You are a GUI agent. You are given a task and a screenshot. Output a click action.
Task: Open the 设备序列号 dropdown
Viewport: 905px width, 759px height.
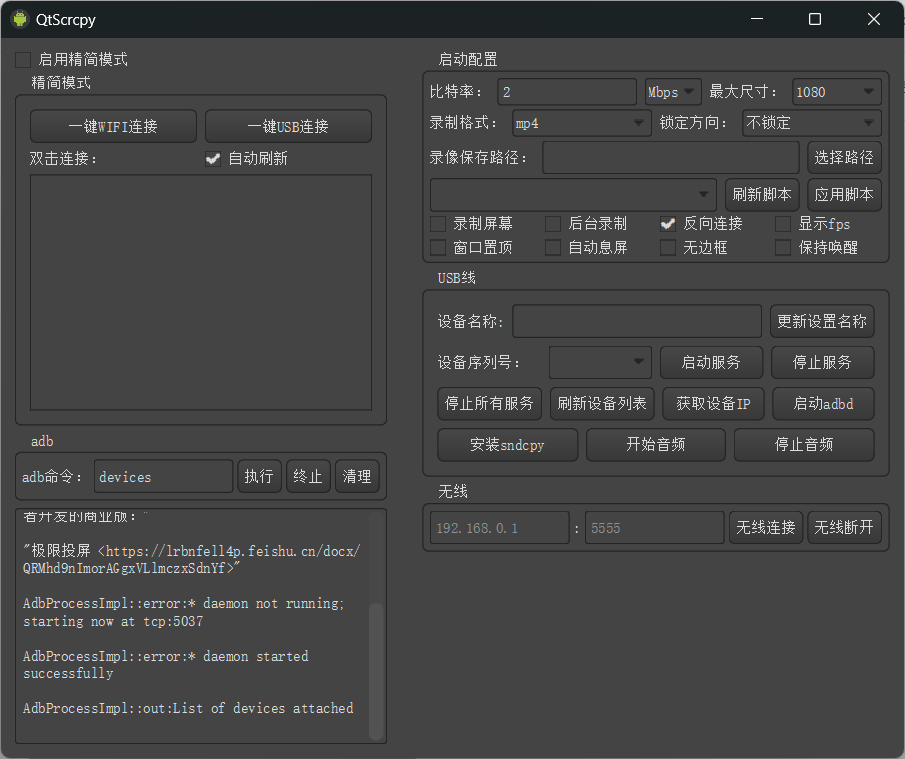click(x=600, y=362)
